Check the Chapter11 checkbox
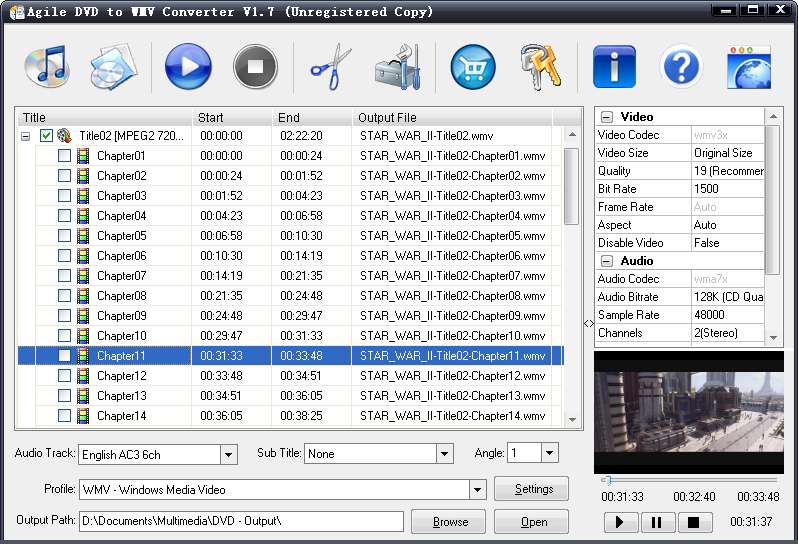The width and height of the screenshot is (798, 544). pos(64,356)
